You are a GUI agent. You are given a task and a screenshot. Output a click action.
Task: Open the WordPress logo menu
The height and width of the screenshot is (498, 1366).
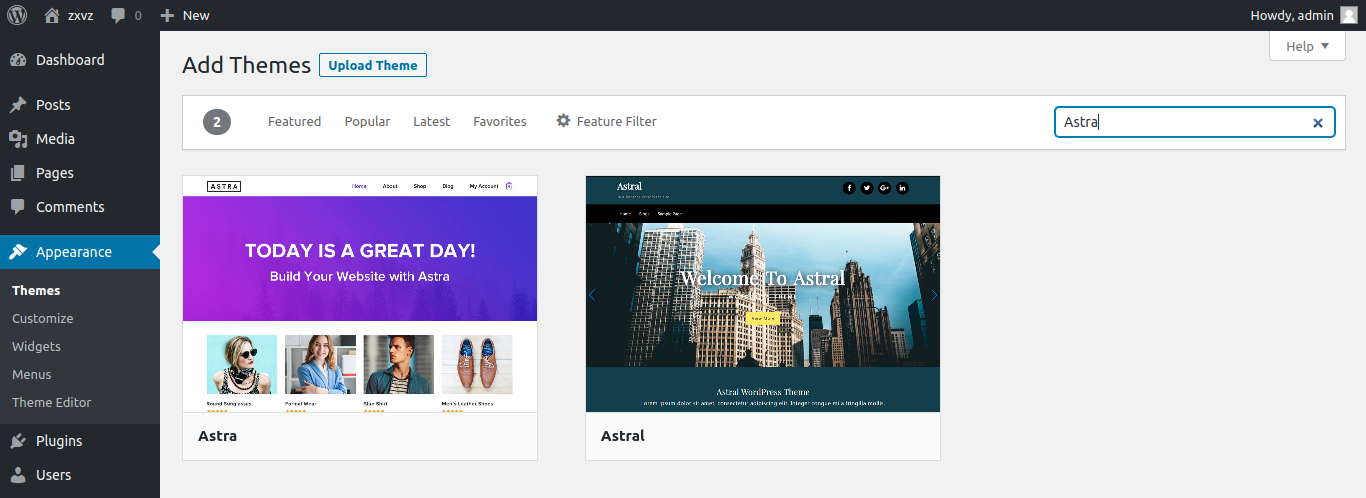(x=17, y=15)
